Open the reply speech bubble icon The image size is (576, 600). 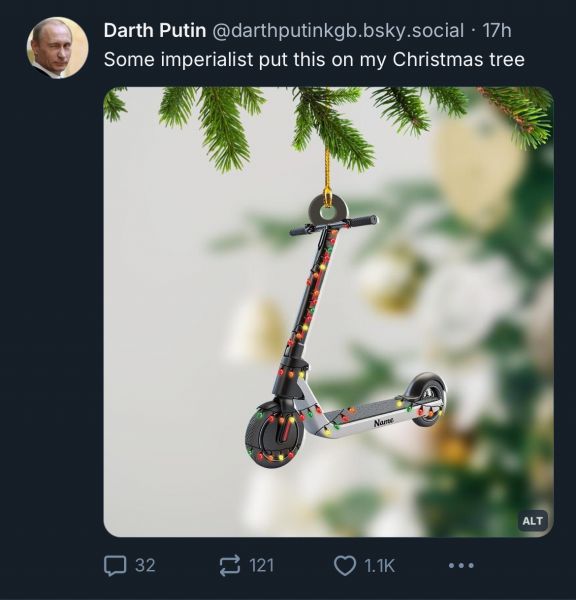[115, 566]
